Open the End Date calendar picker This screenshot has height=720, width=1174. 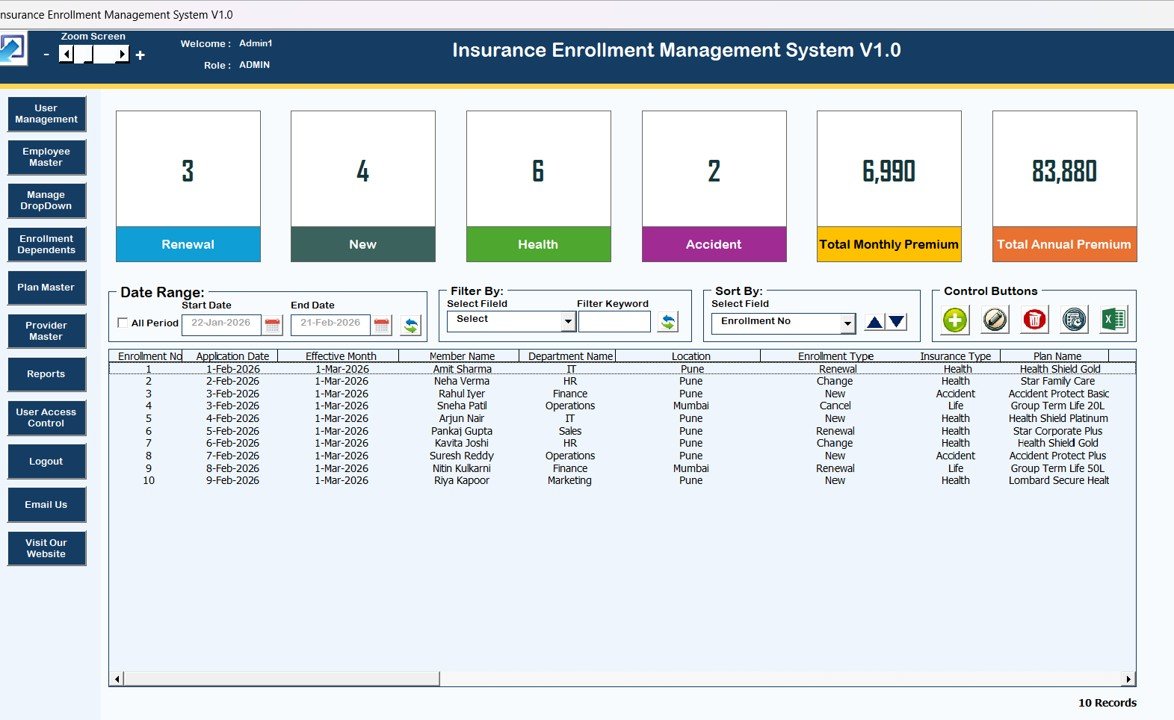381,325
